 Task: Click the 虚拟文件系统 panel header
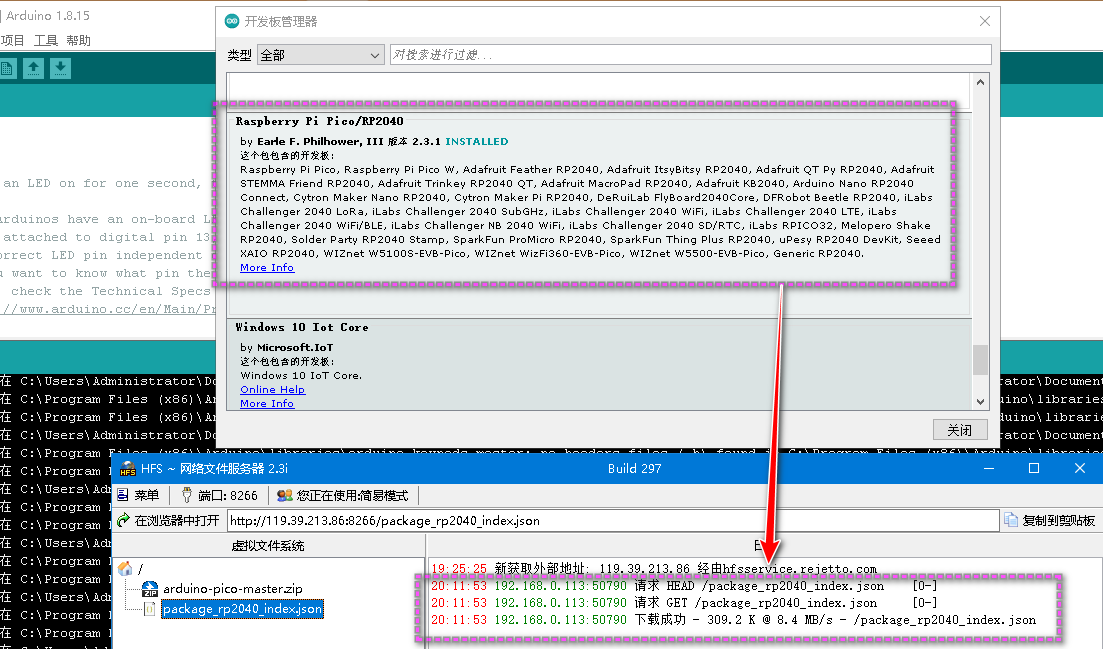pos(268,546)
